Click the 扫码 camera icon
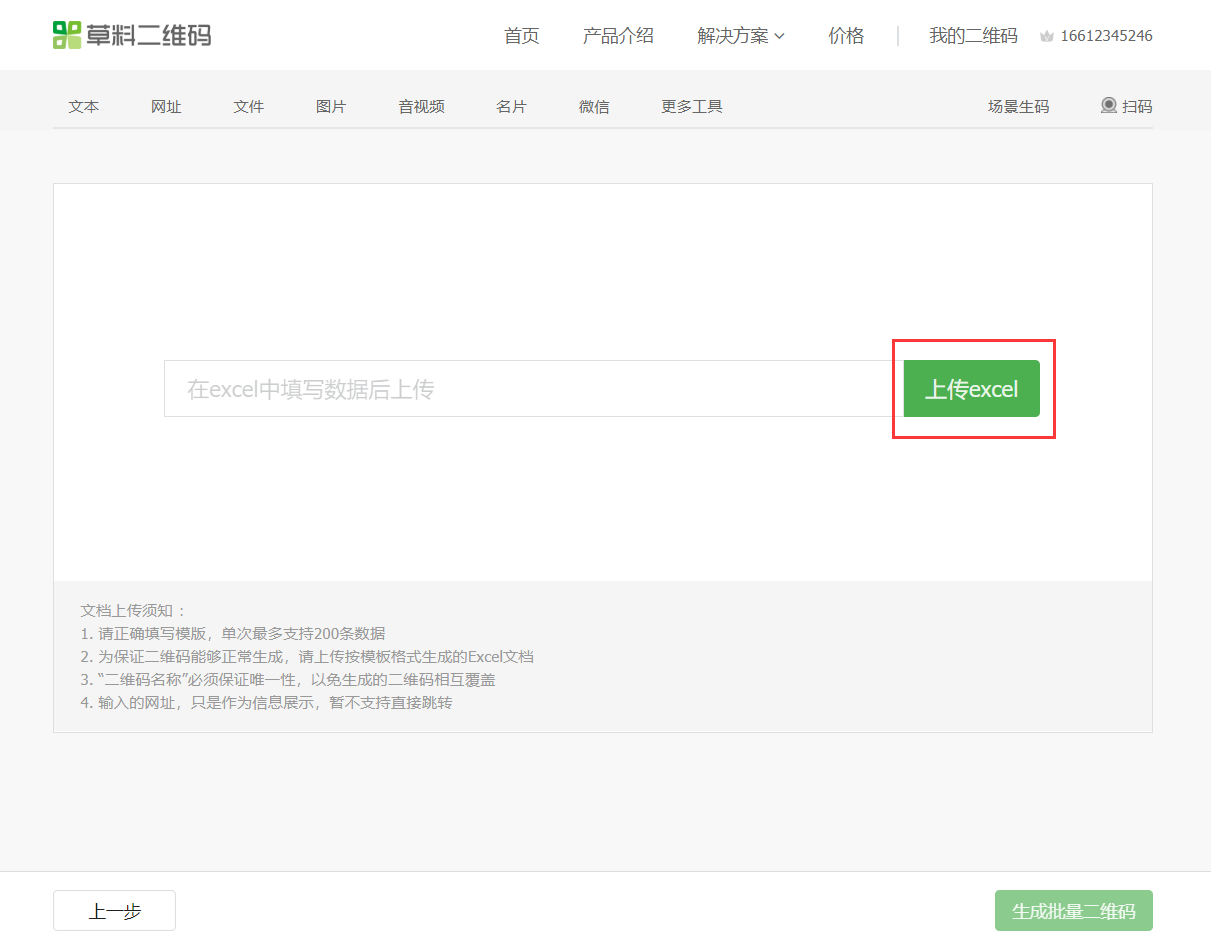The image size is (1211, 937). click(1110, 106)
